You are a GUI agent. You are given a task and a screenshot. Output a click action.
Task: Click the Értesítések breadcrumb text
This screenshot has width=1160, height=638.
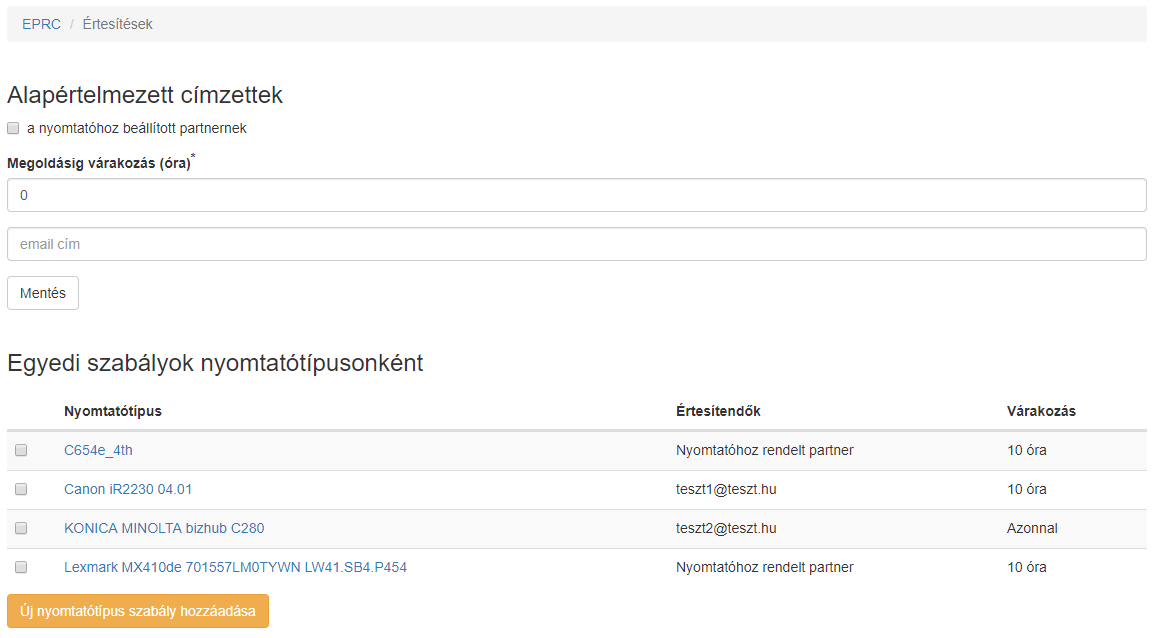point(118,24)
